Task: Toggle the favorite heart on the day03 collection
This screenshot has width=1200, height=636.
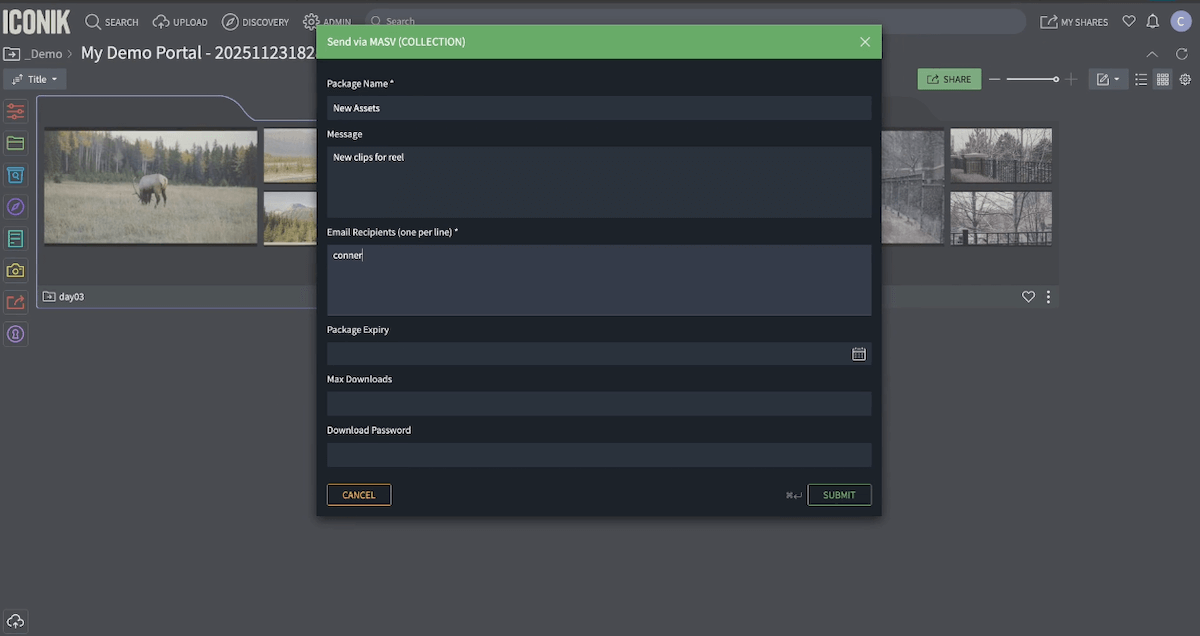Action: click(x=1028, y=296)
